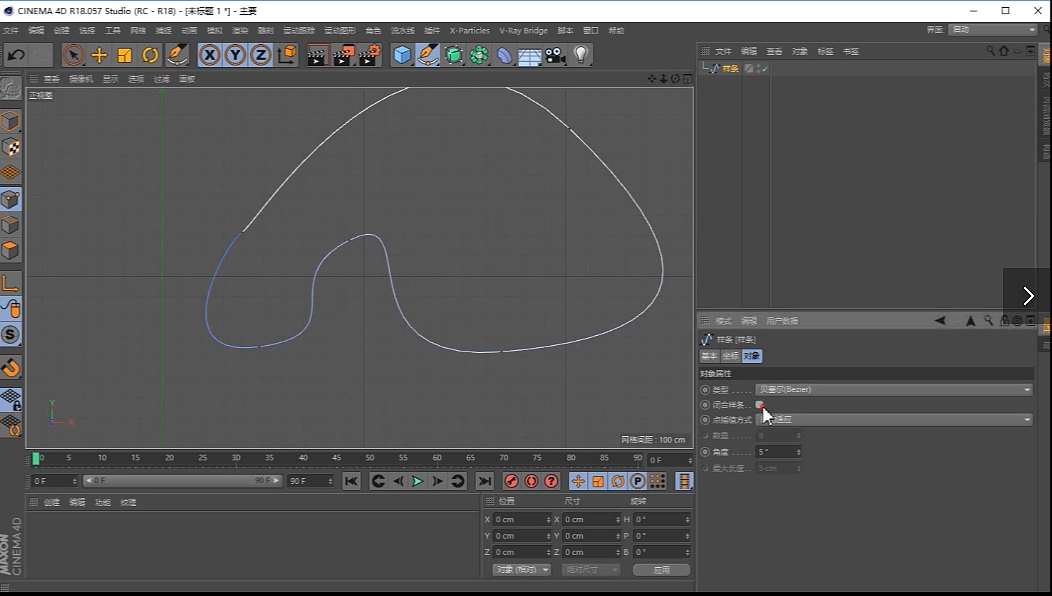Open Render Settings clapperboard with gear
The image size is (1052, 596).
pyautogui.click(x=370, y=55)
